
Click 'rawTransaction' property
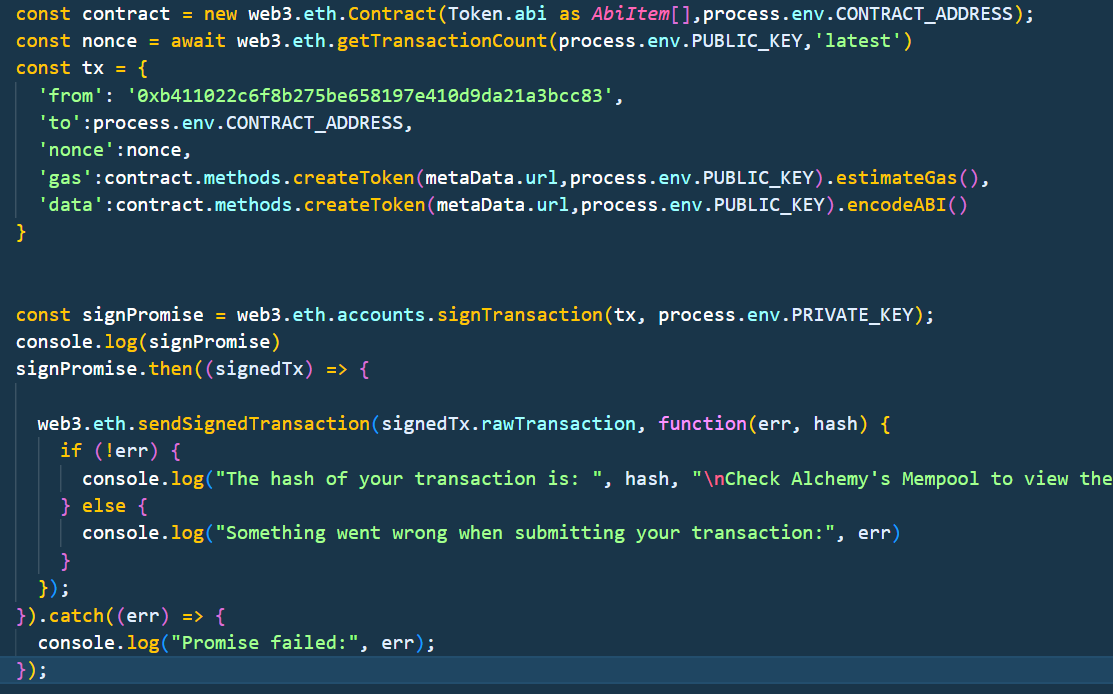(559, 424)
